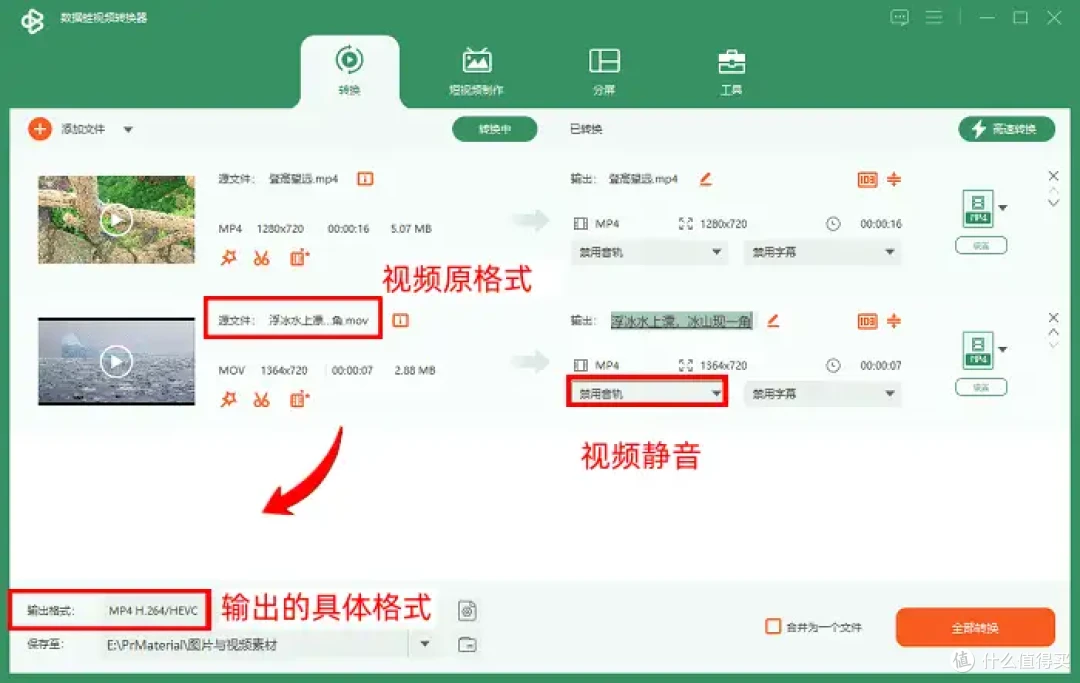Remove the first file with its X
1080x683 pixels.
[1053, 176]
